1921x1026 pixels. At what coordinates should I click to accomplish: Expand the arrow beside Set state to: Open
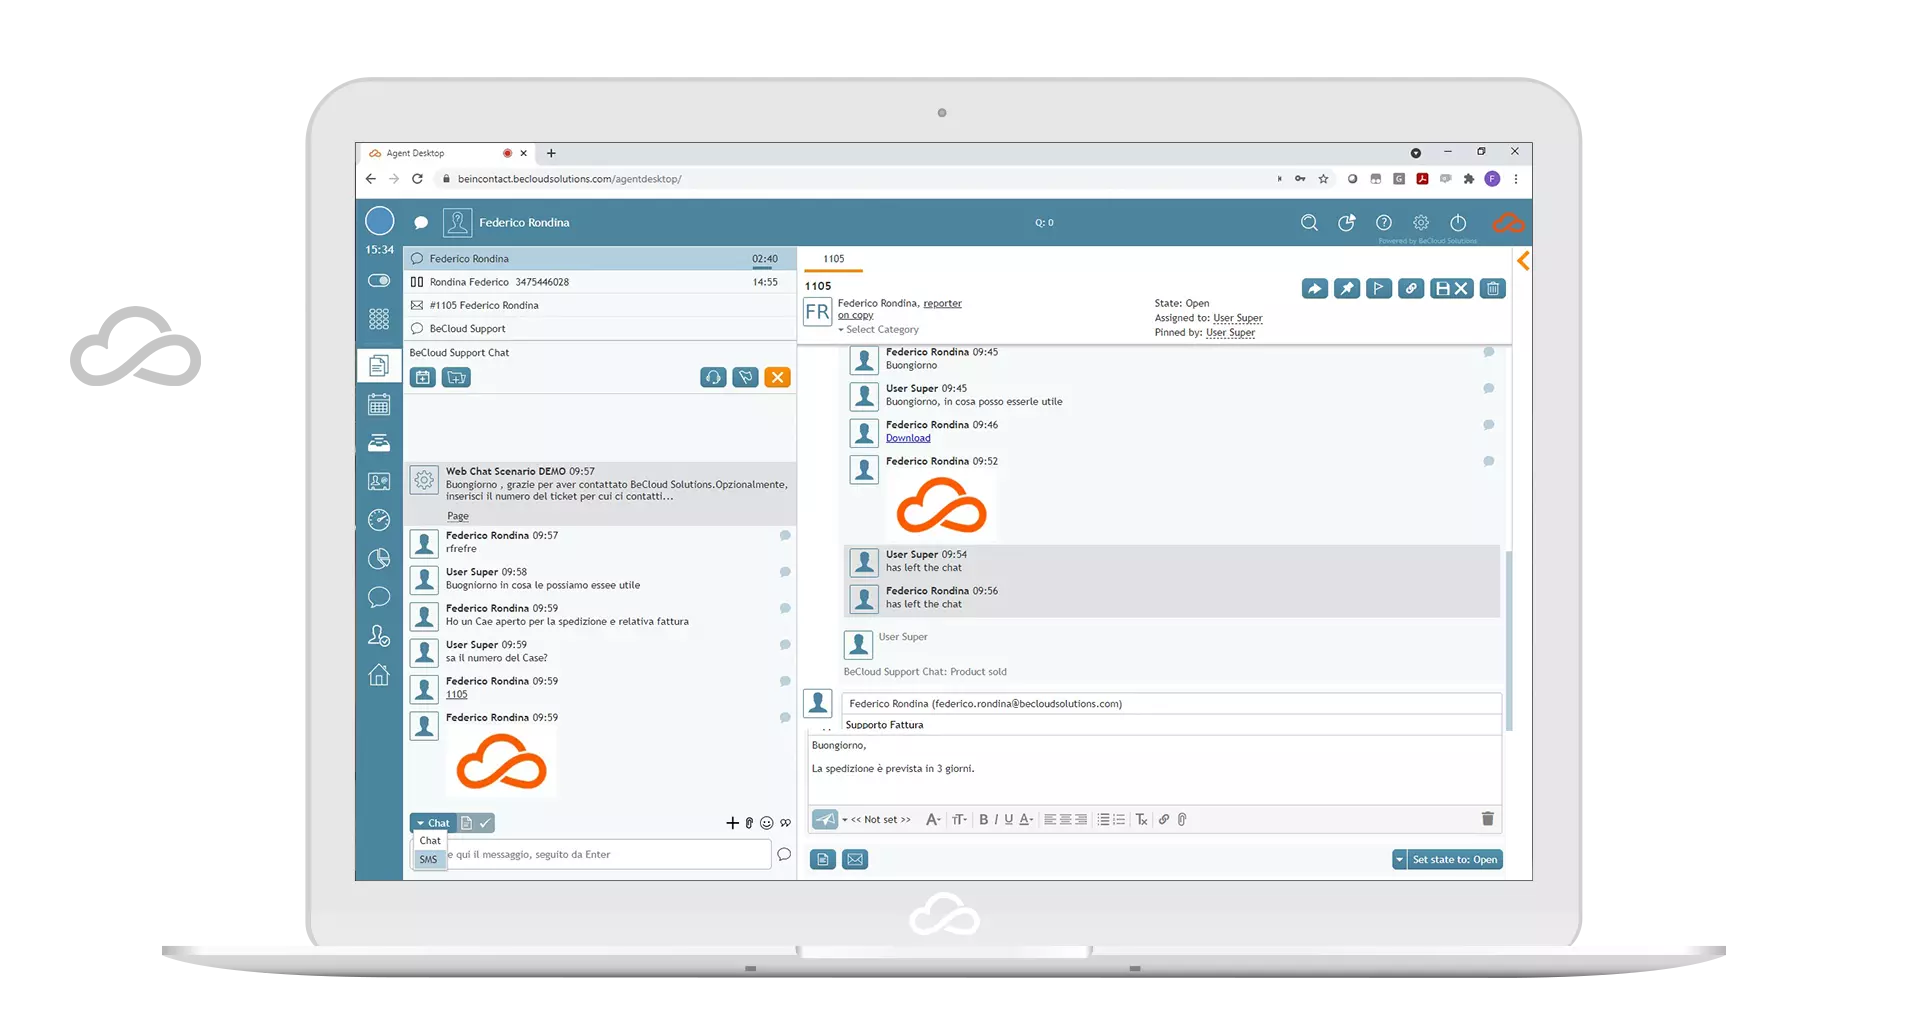click(x=1399, y=860)
